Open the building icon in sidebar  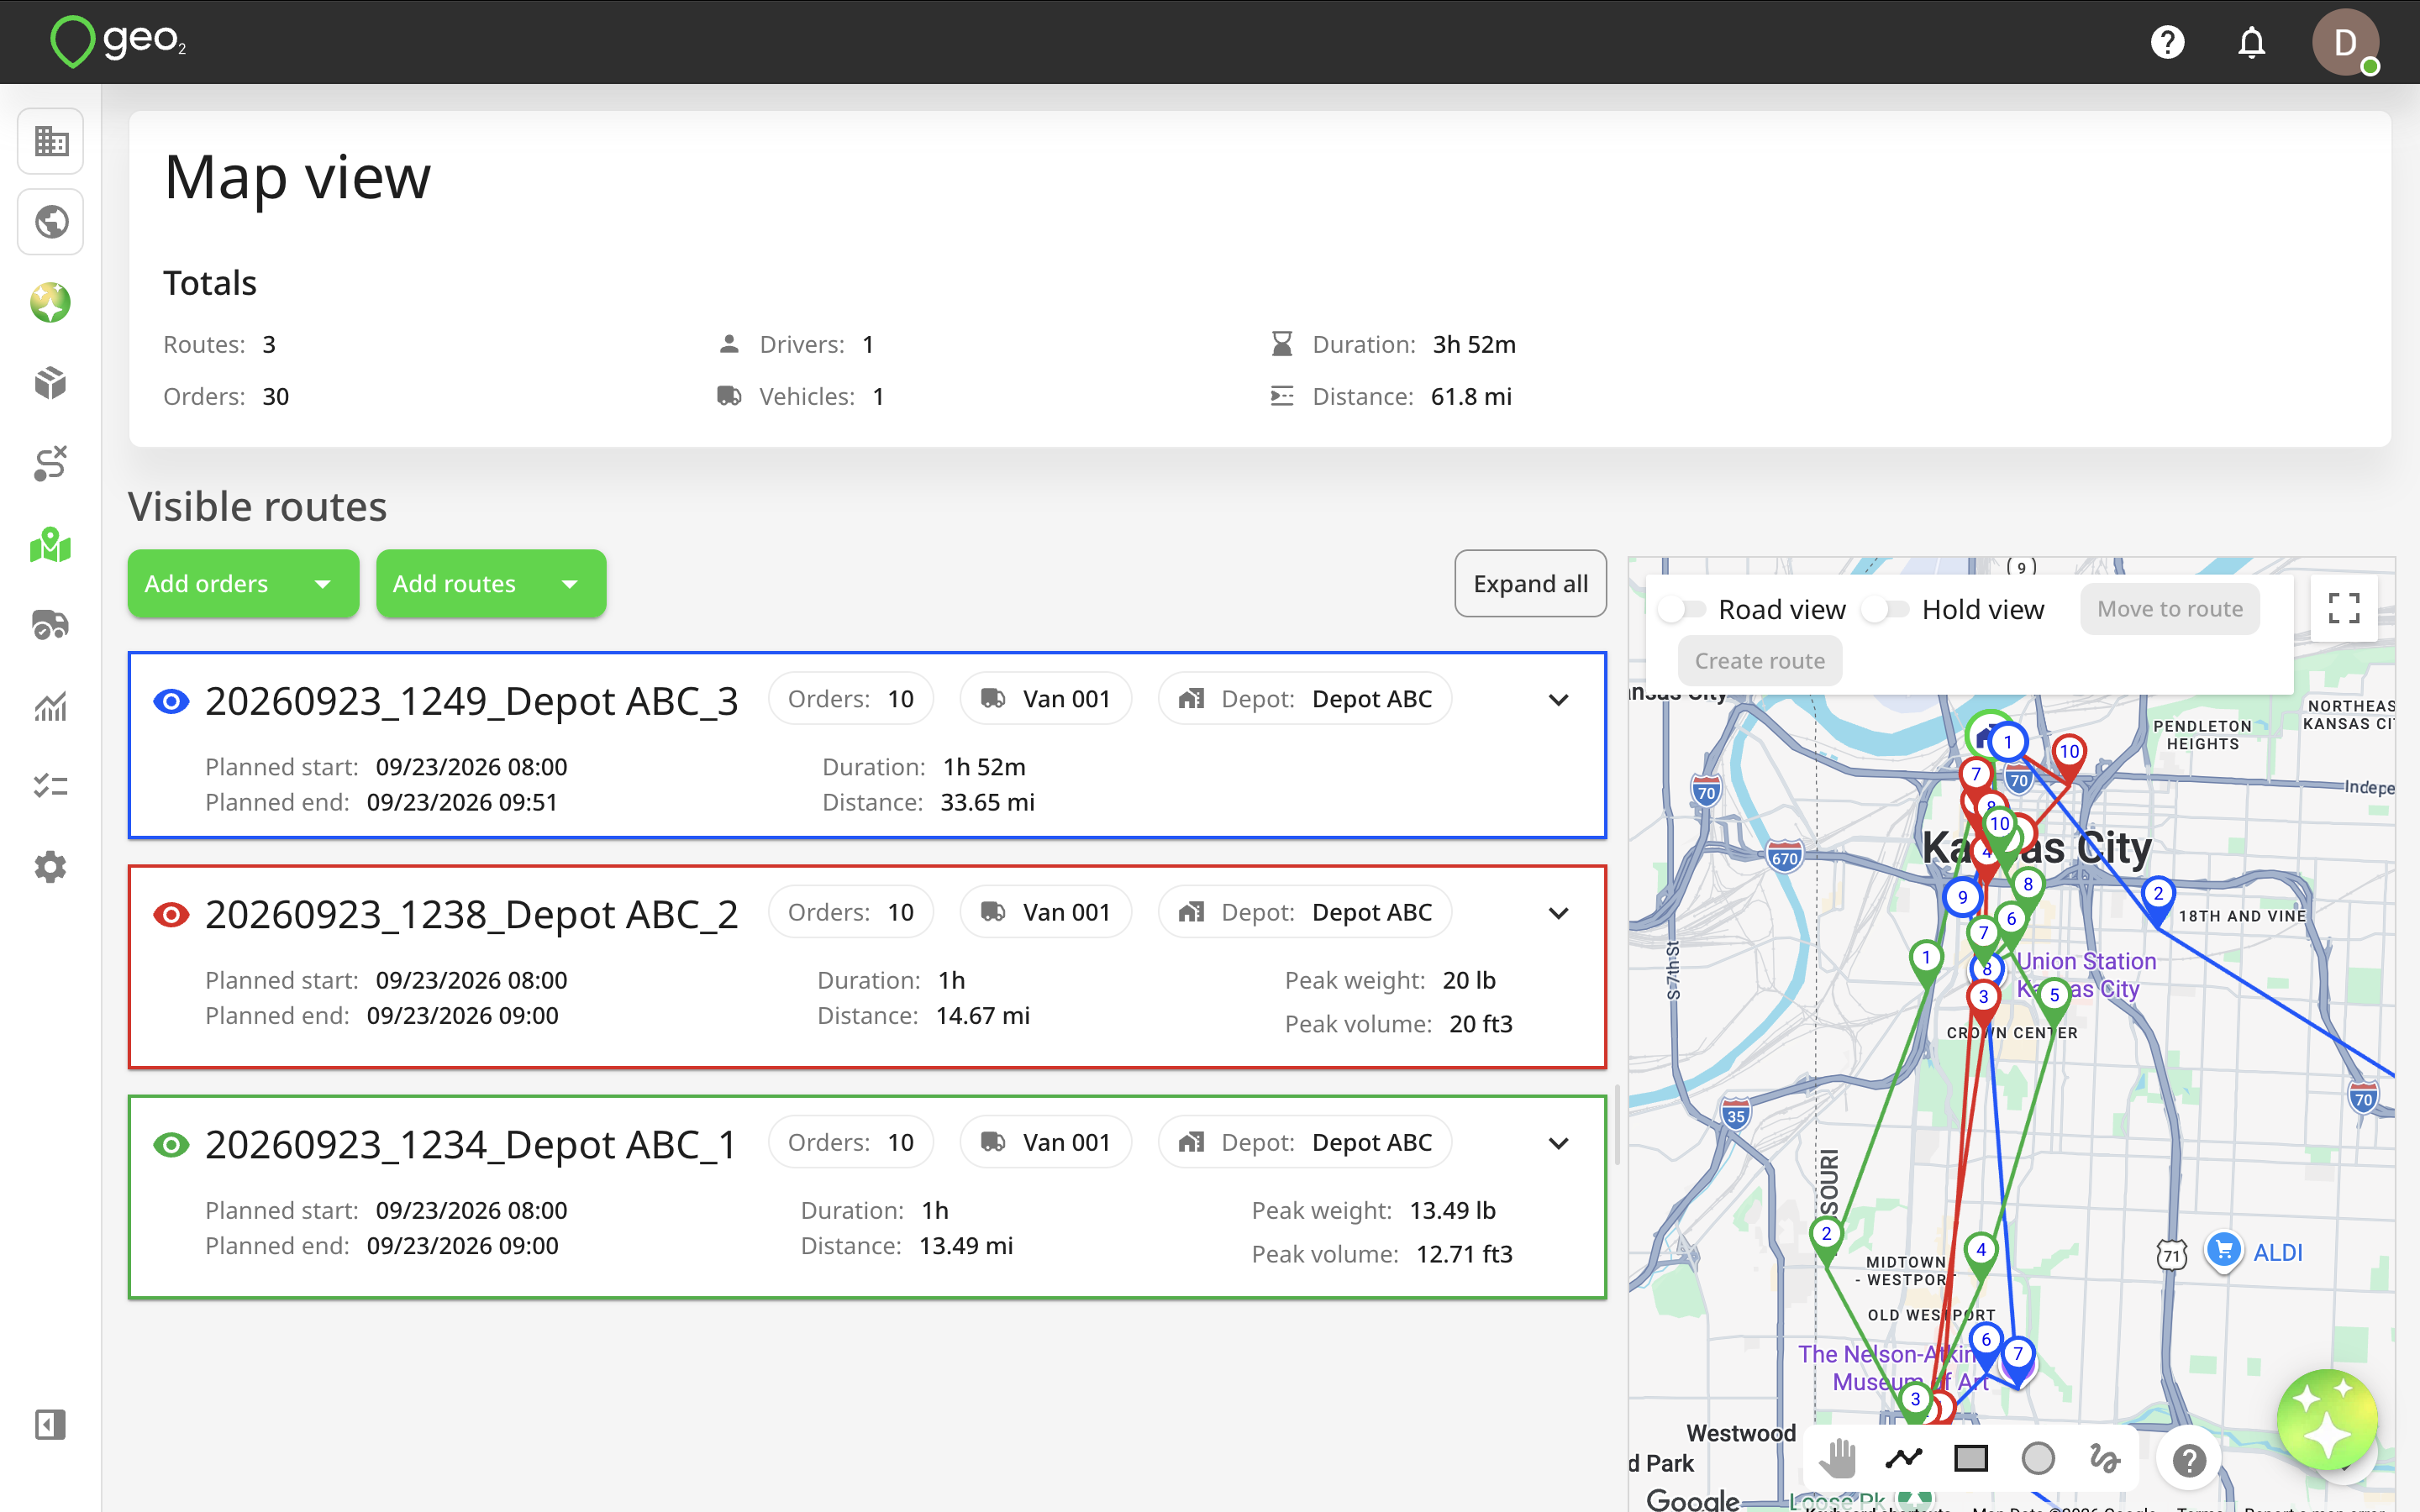pyautogui.click(x=51, y=141)
